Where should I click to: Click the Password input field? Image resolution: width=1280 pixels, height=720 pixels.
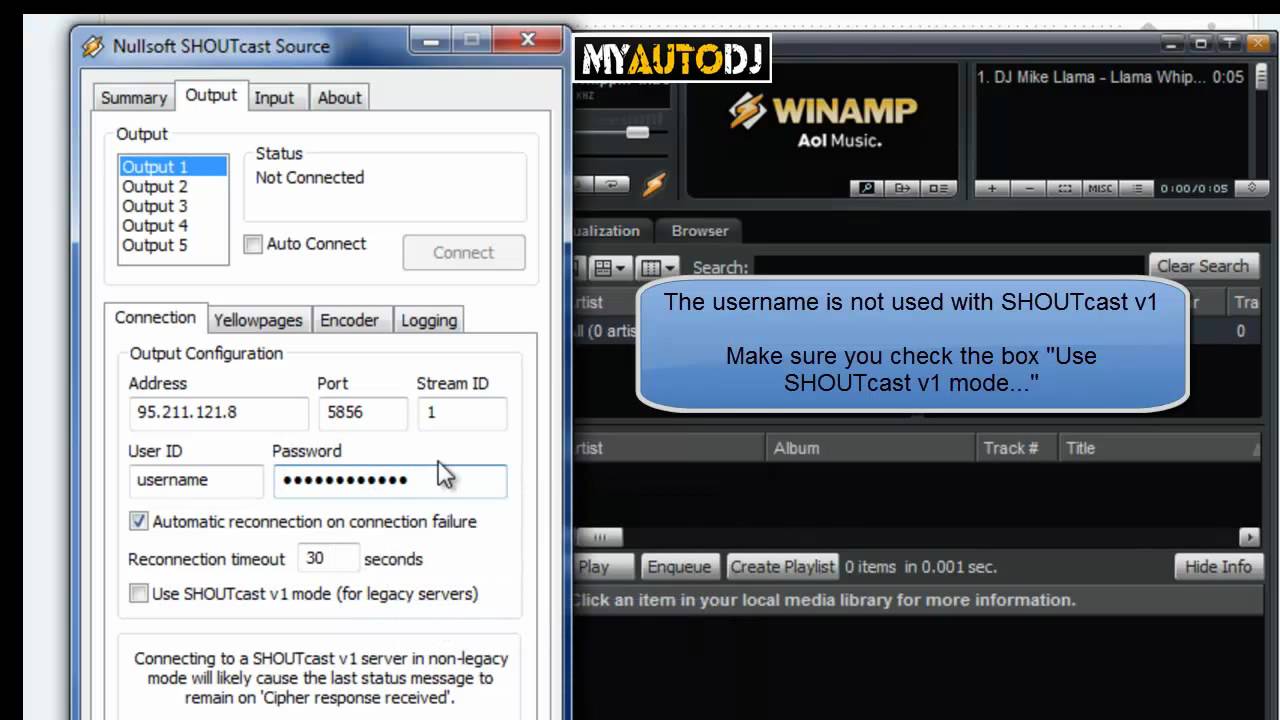[390, 480]
